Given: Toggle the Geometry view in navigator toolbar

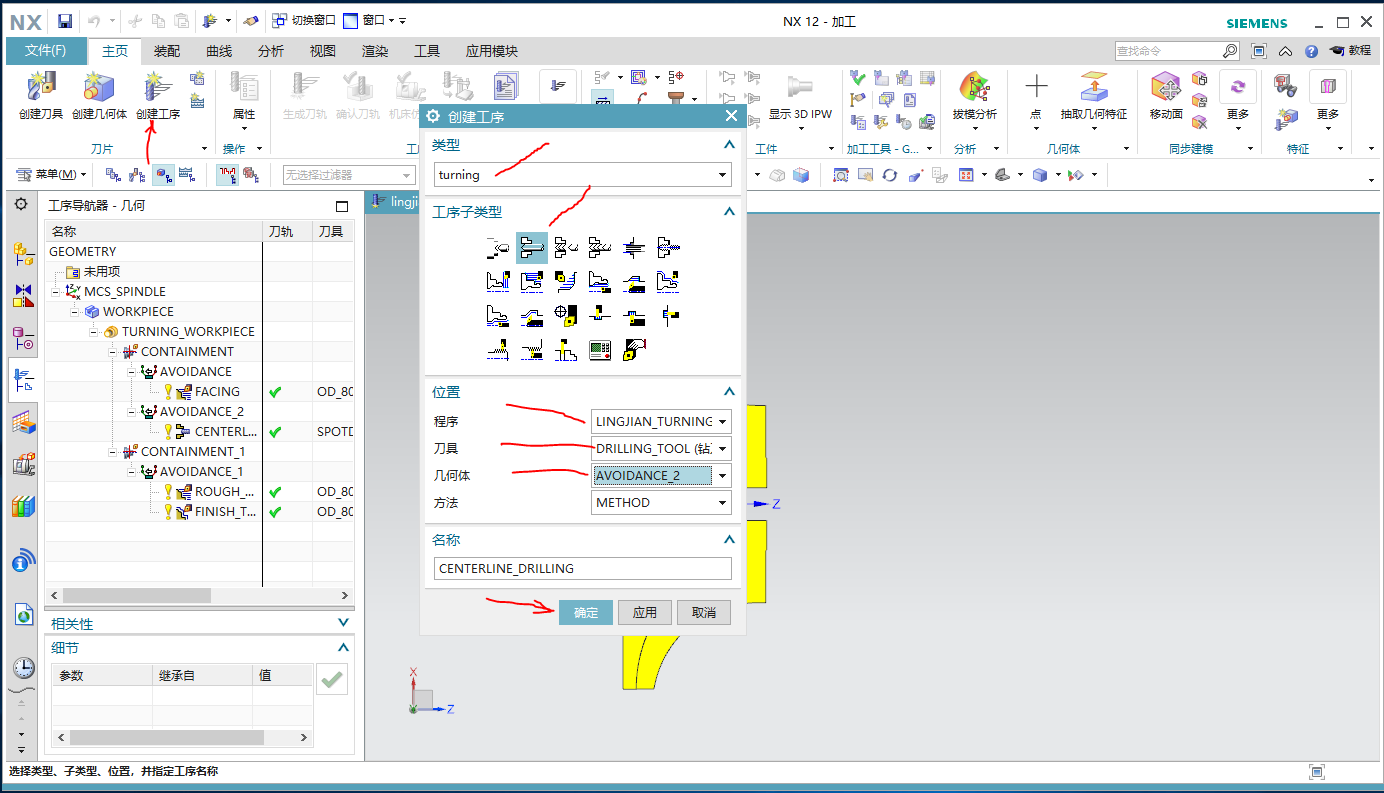Looking at the screenshot, I should click(x=162, y=175).
